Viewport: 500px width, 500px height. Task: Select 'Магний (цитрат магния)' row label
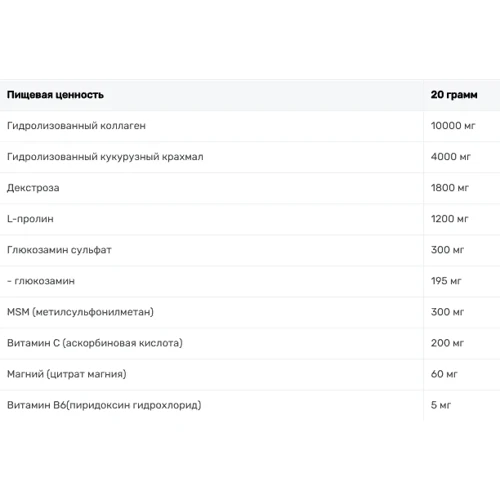[67, 374]
